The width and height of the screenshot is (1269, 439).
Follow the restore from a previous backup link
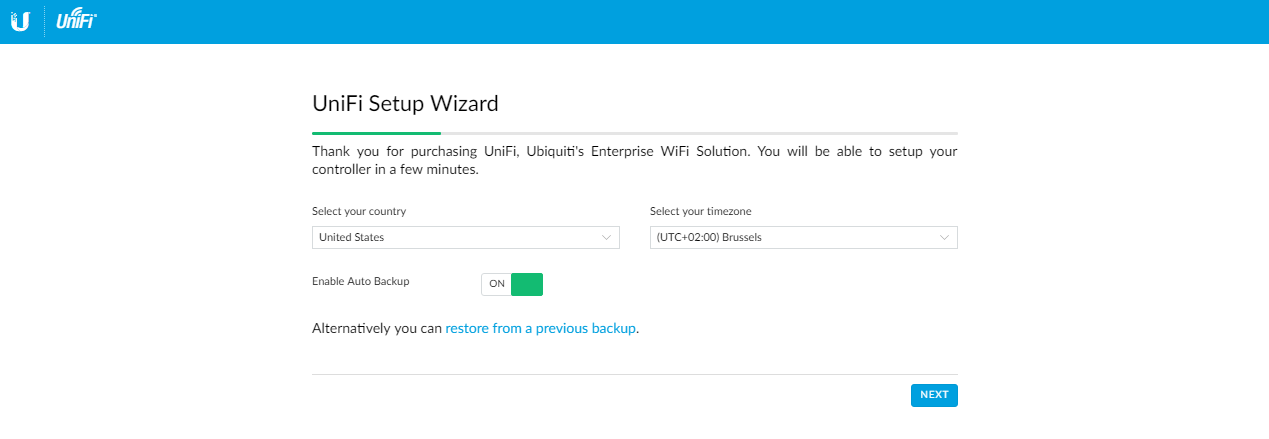pyautogui.click(x=540, y=328)
